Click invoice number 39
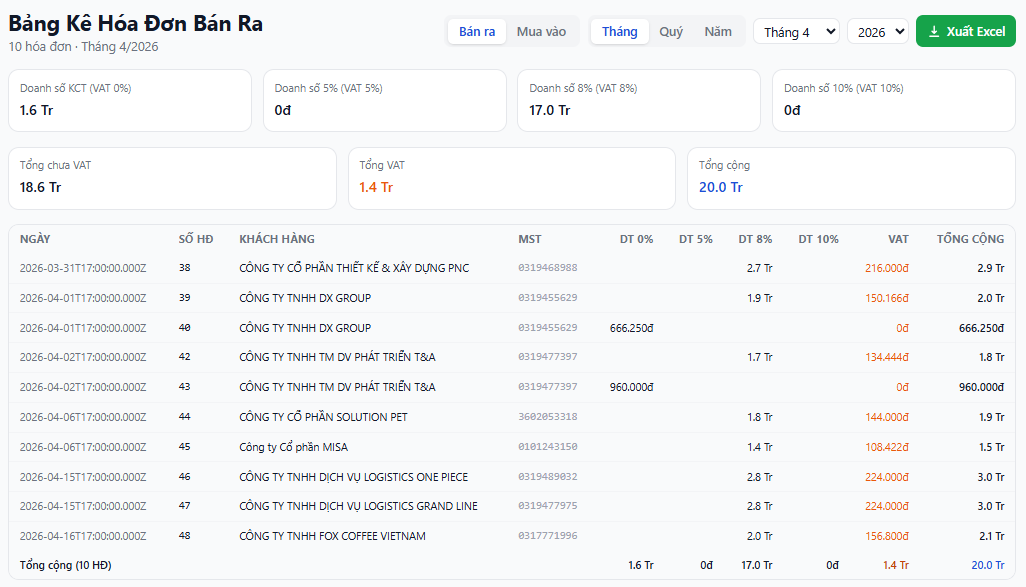Screen dimensions: 1026x587 pos(185,298)
